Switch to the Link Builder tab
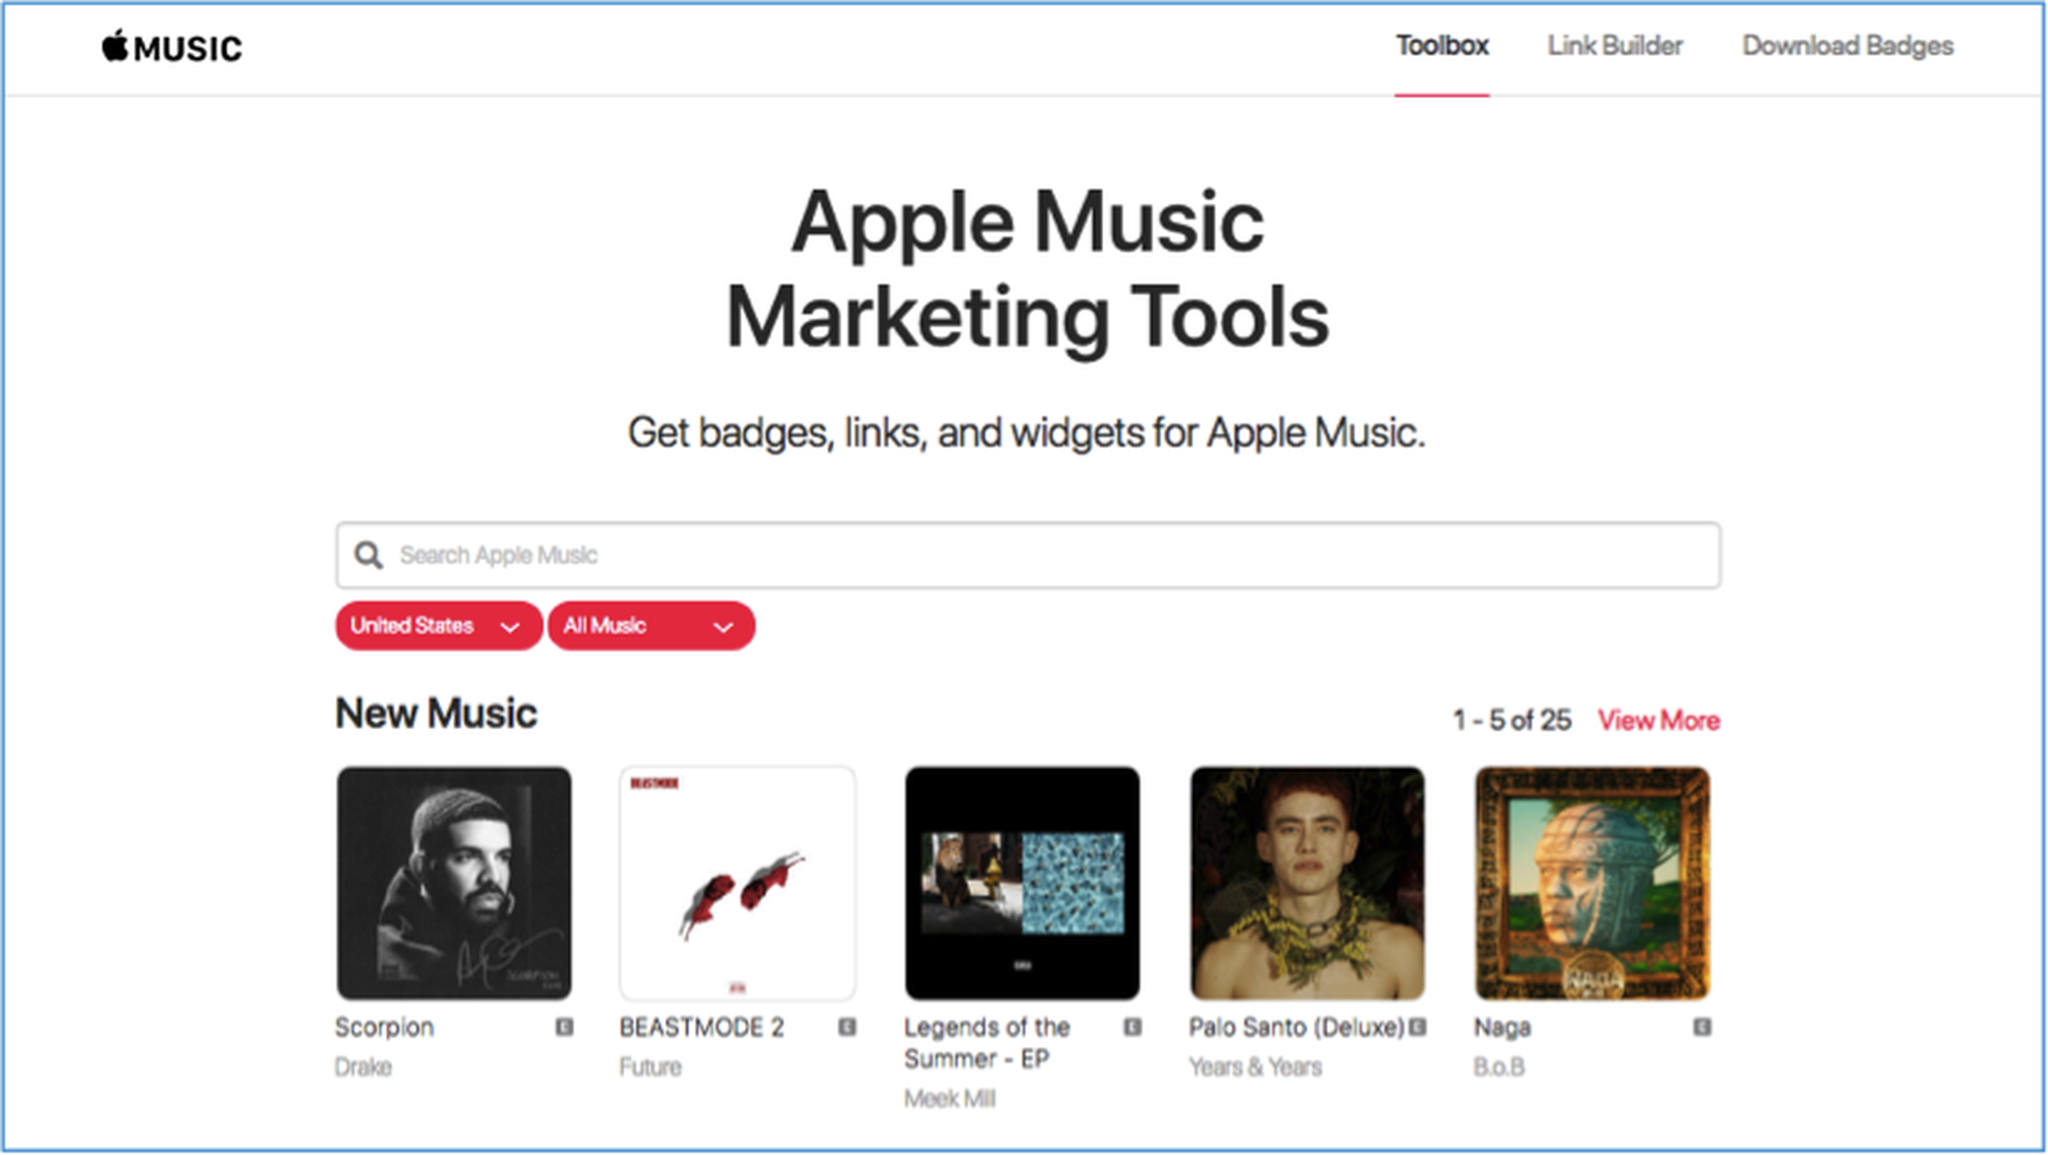The width and height of the screenshot is (2048, 1155). click(1614, 46)
